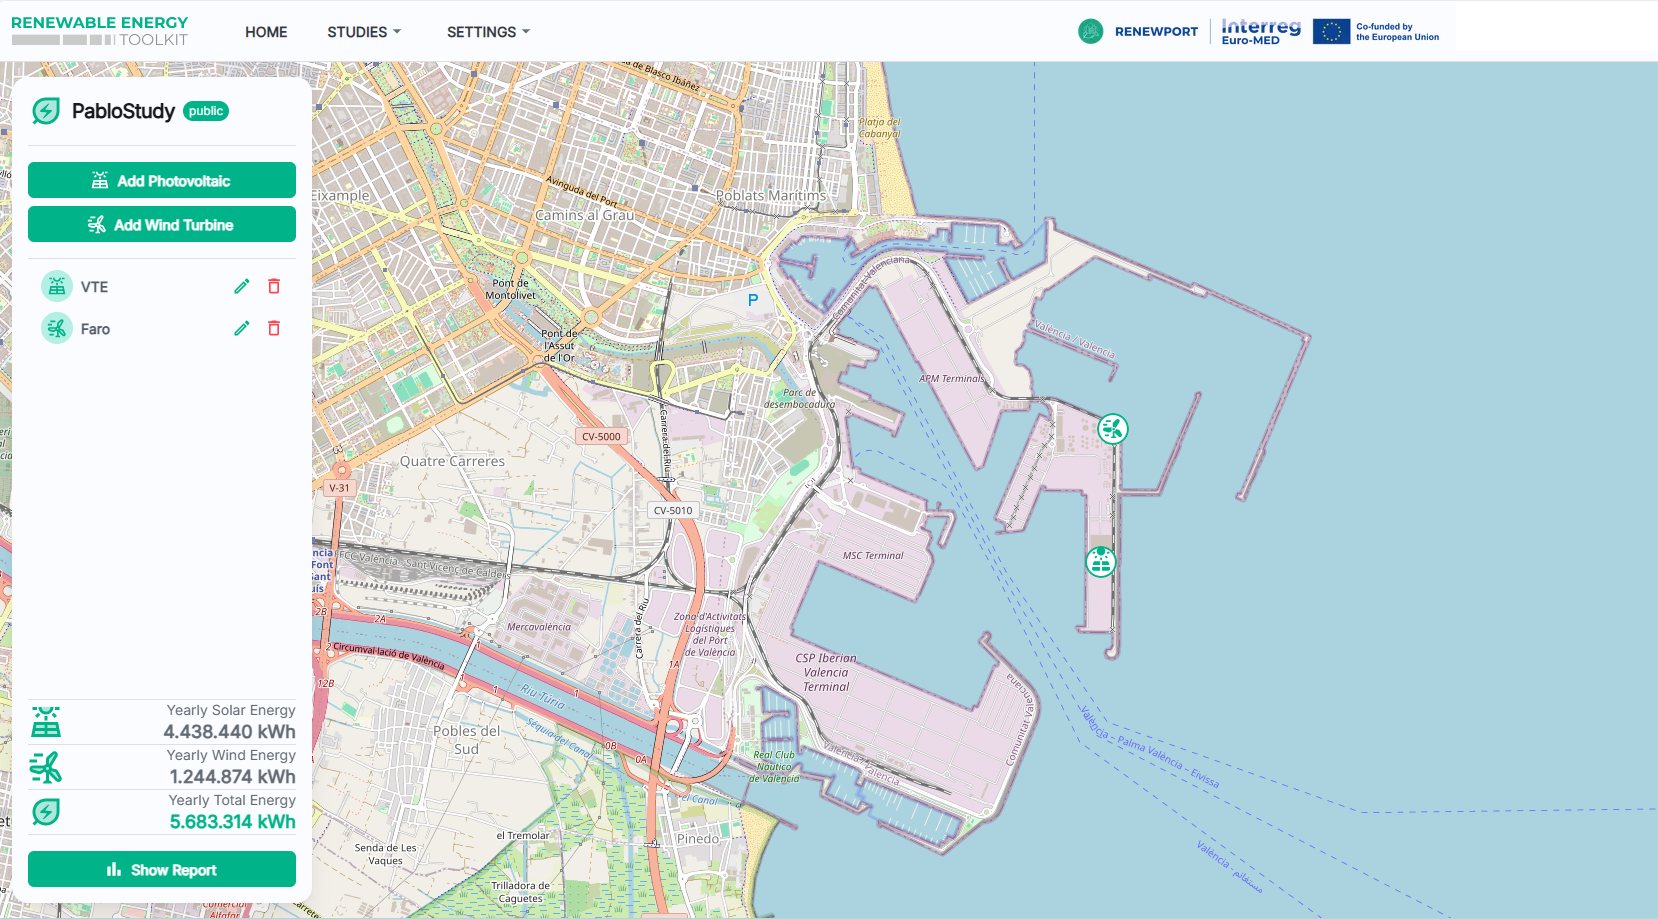This screenshot has height=919, width=1658.
Task: Select the solar panel marker on map
Action: [1101, 562]
